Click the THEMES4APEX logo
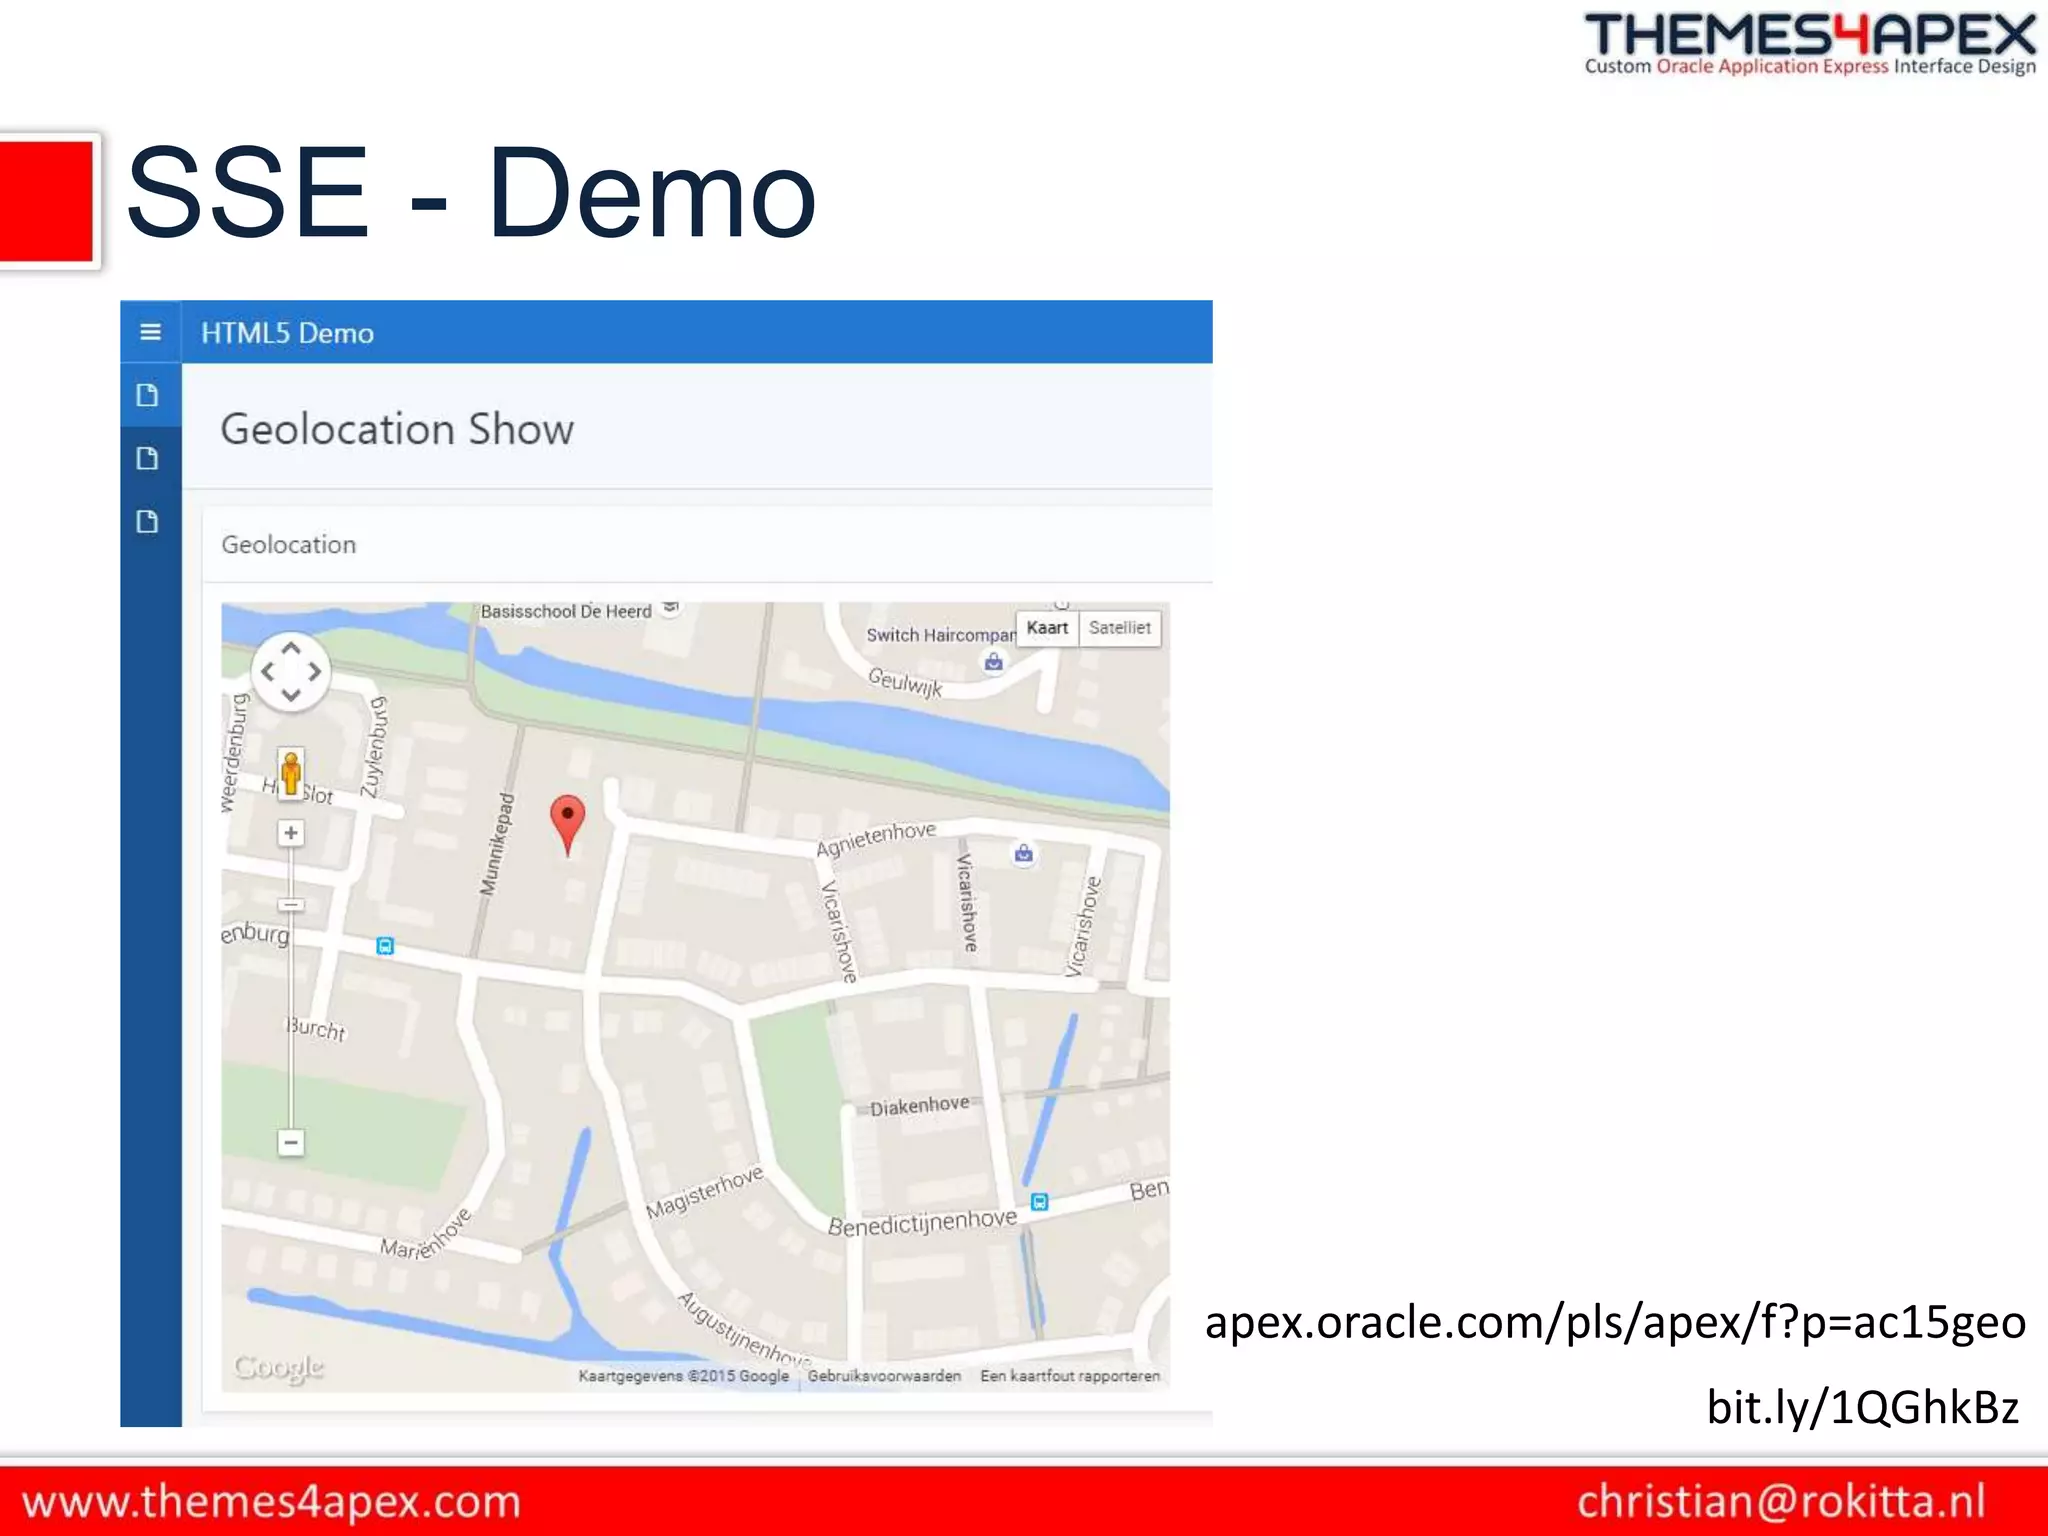 (x=1810, y=44)
